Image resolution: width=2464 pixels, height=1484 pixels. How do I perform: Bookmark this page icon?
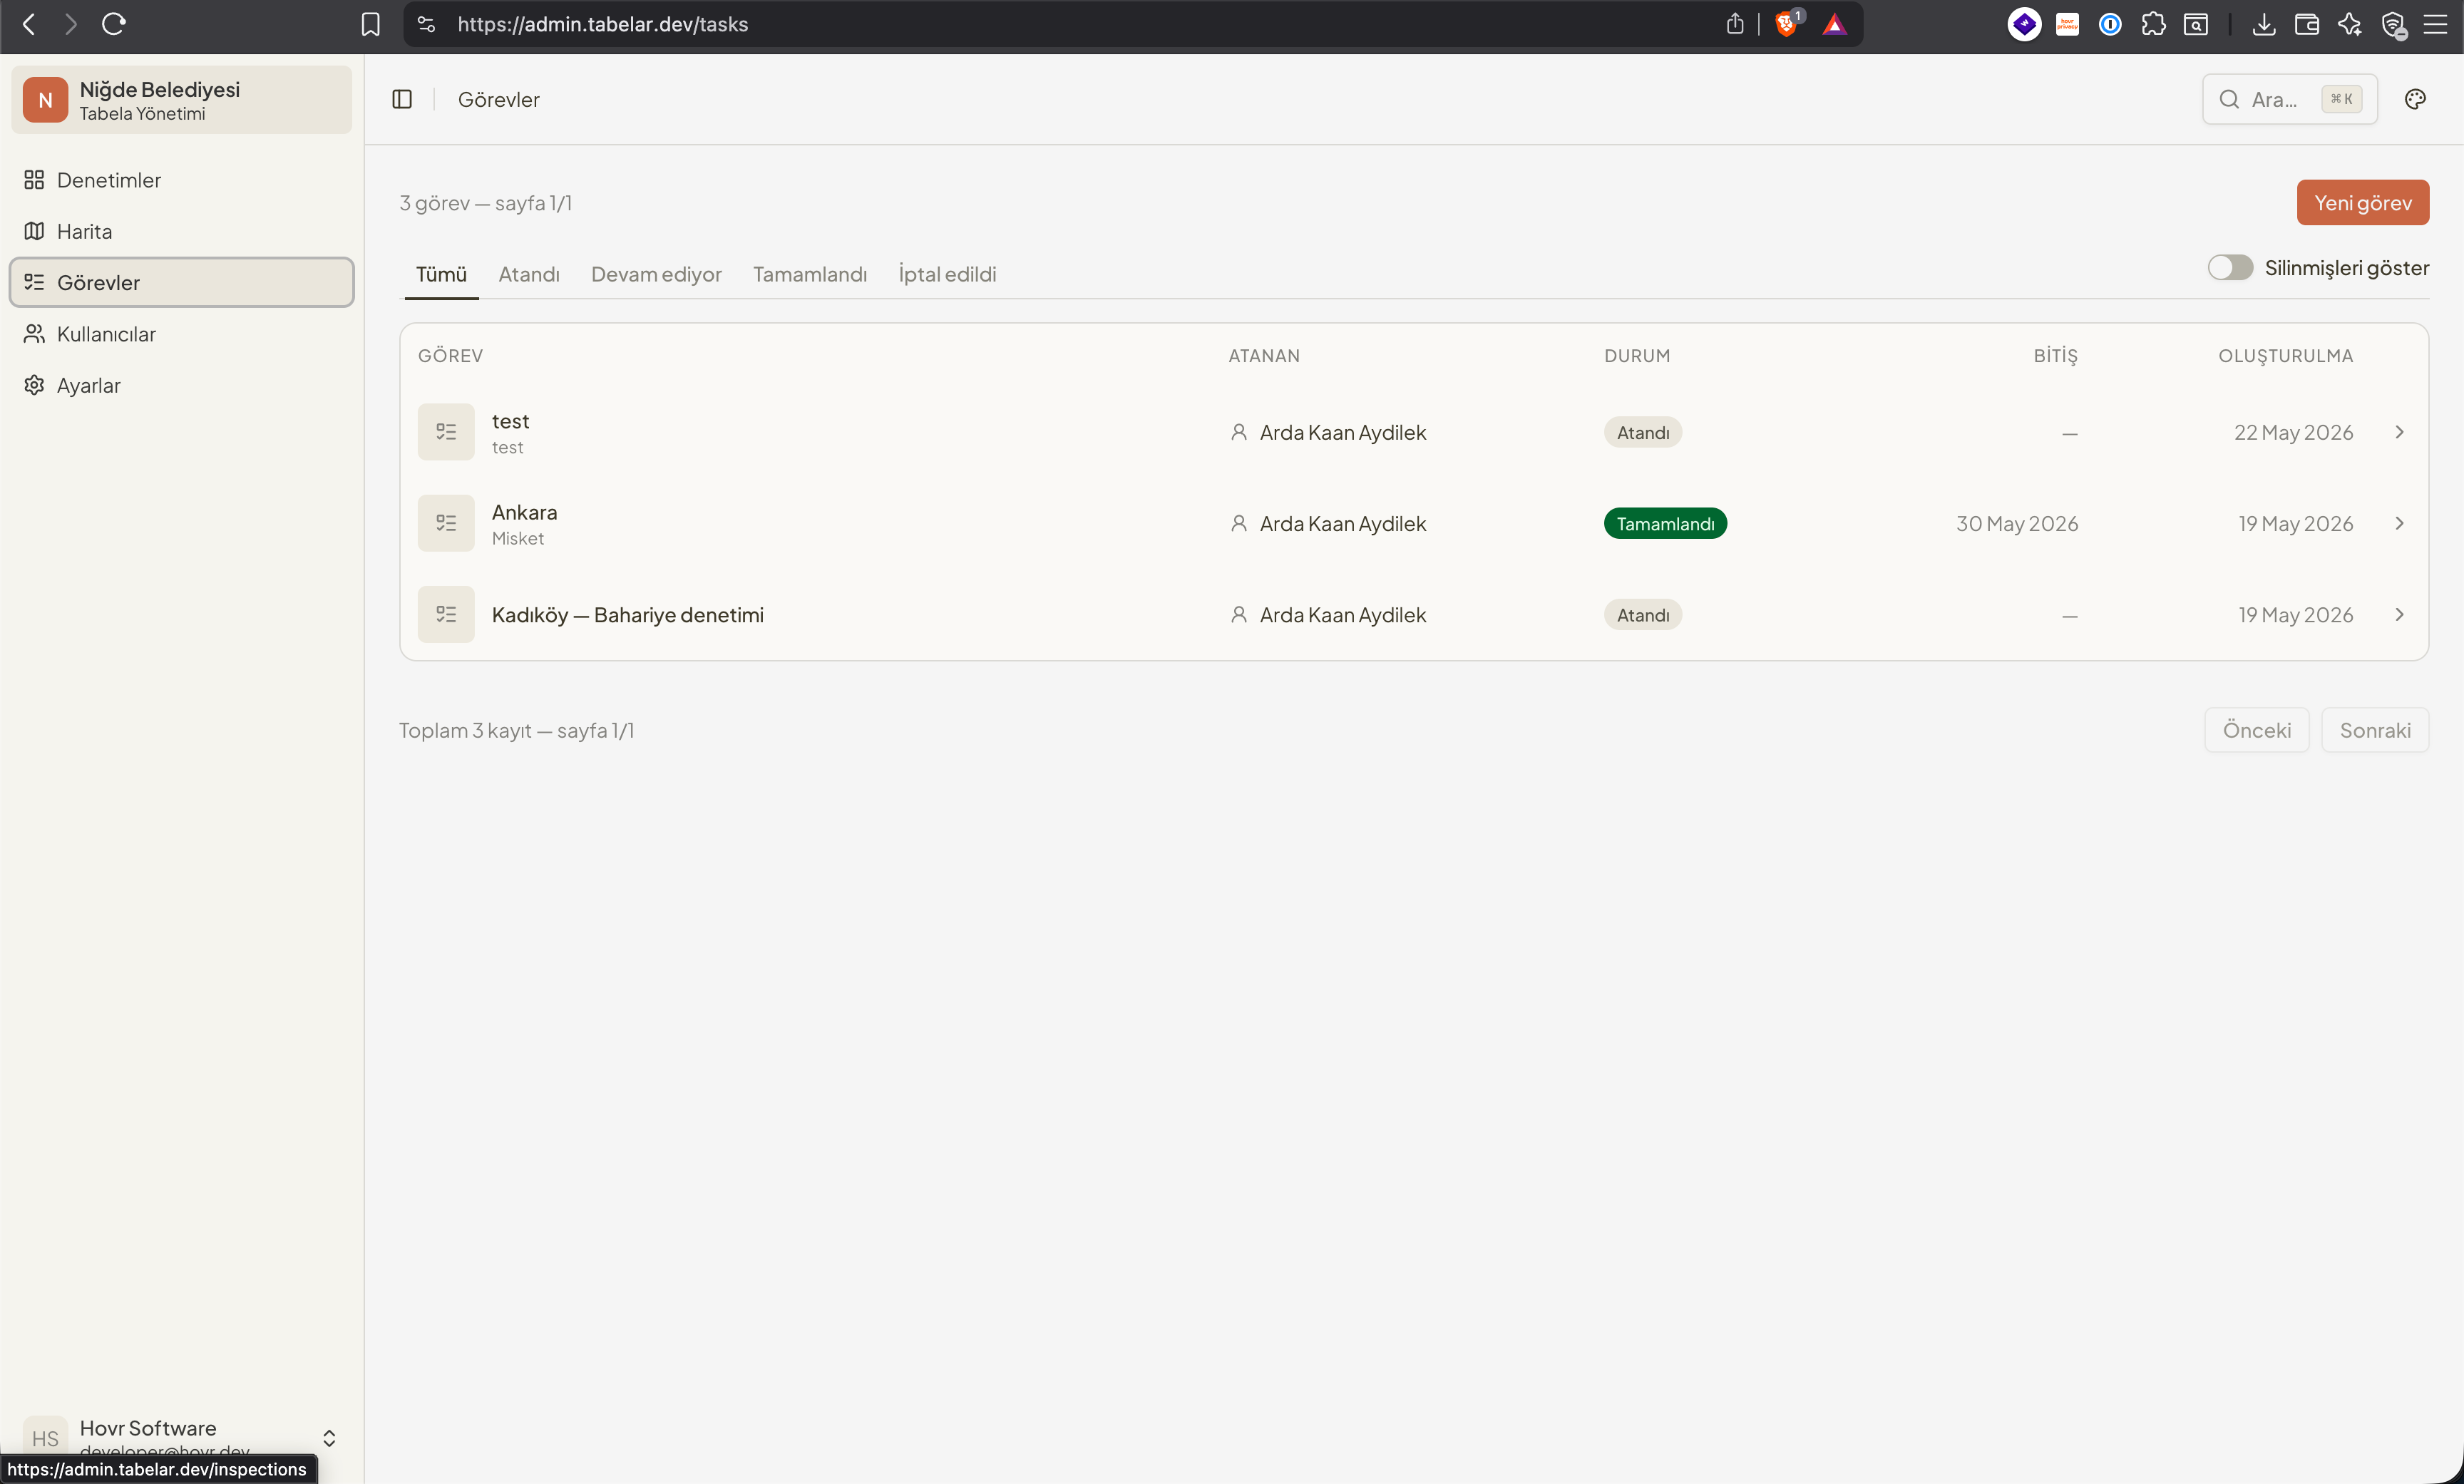point(370,24)
